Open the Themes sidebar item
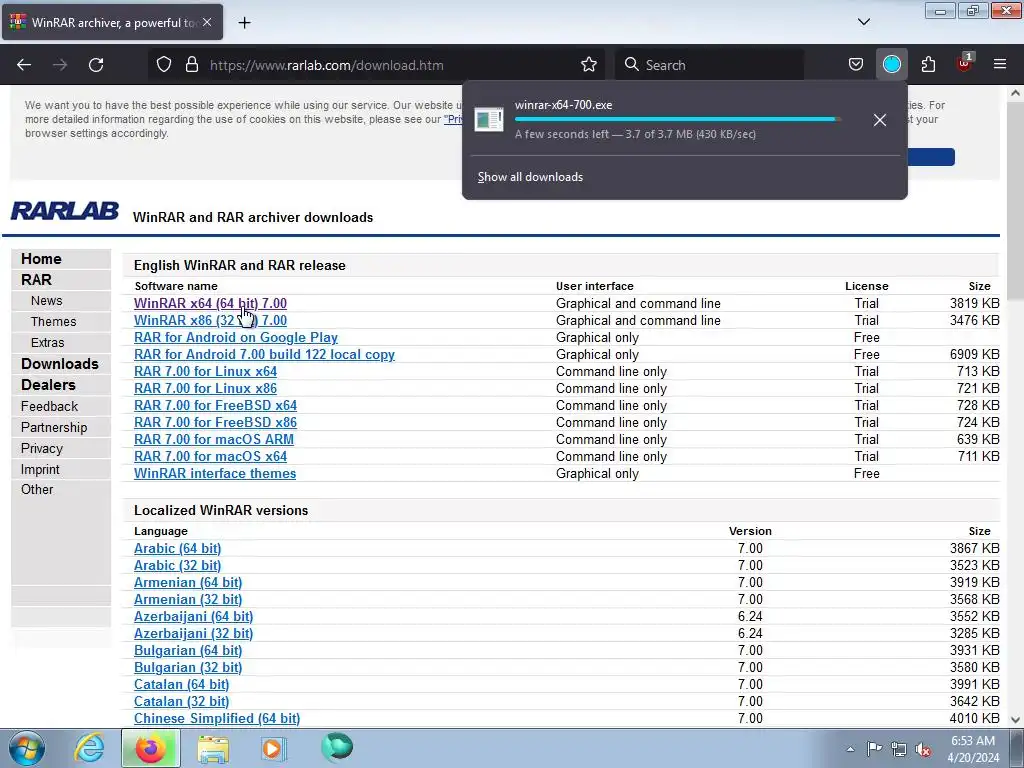1024x768 pixels. [54, 321]
